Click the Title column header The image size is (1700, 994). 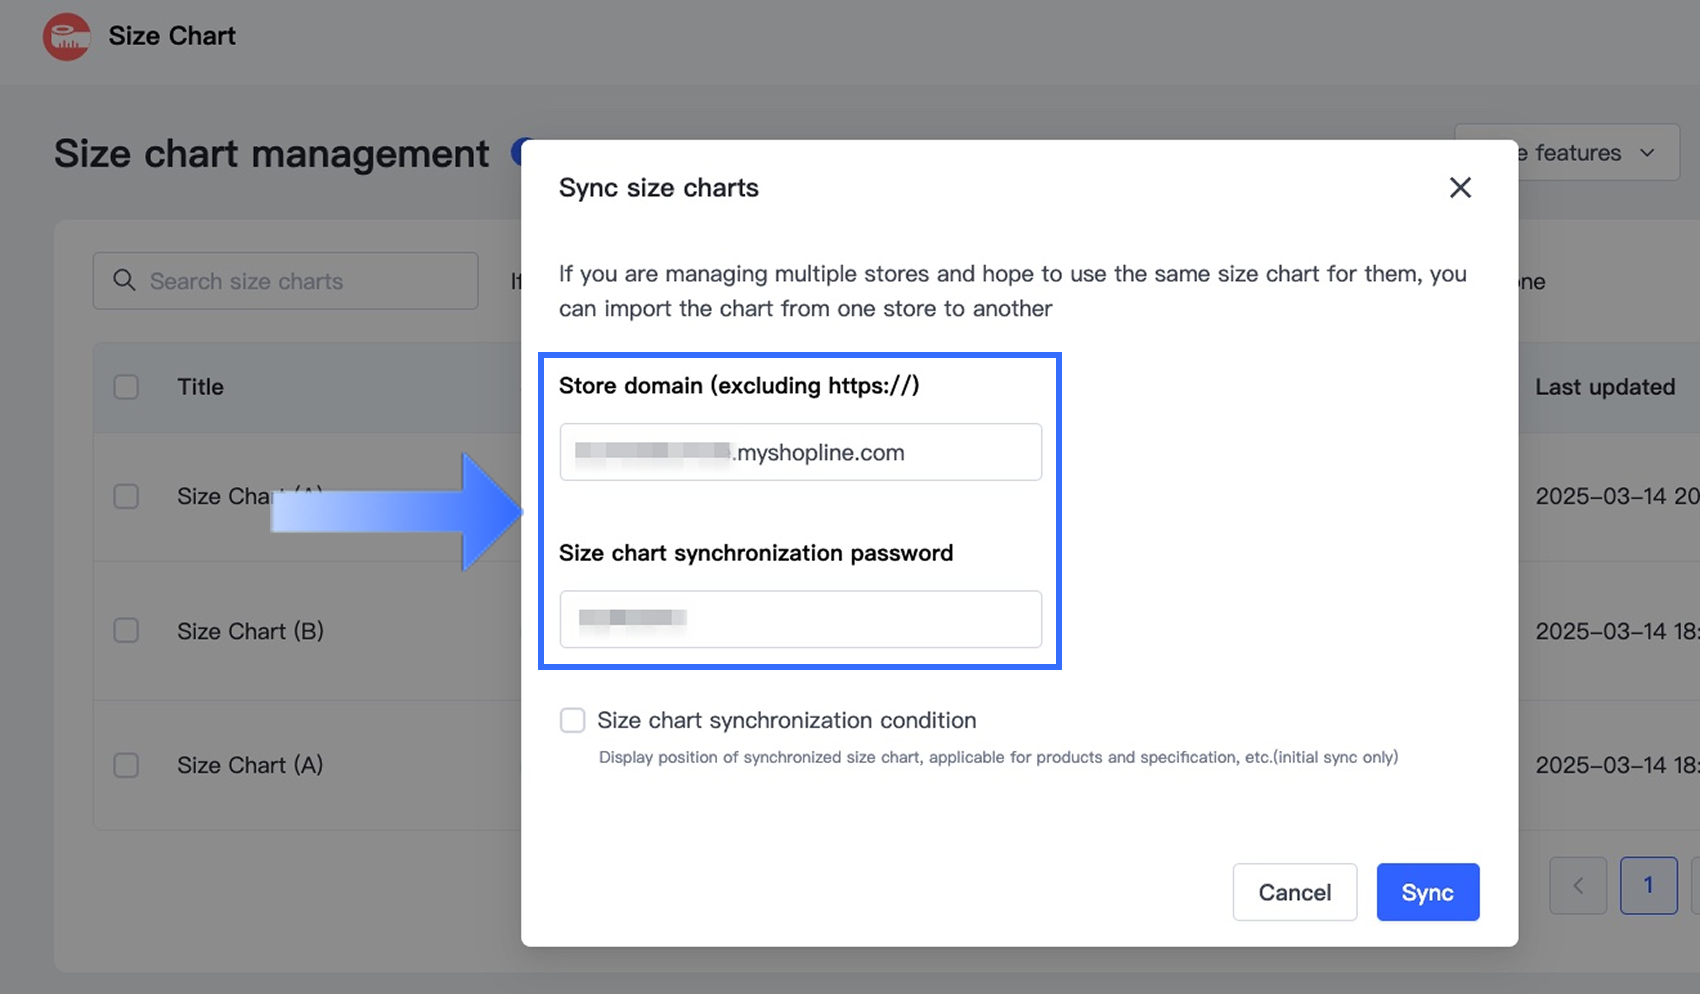200,387
